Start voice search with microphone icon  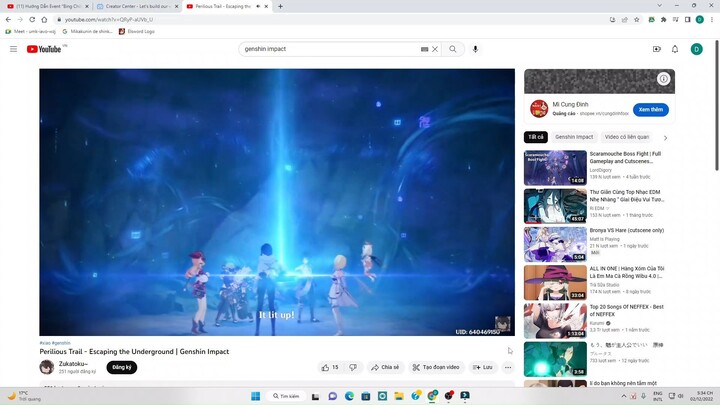click(x=475, y=49)
